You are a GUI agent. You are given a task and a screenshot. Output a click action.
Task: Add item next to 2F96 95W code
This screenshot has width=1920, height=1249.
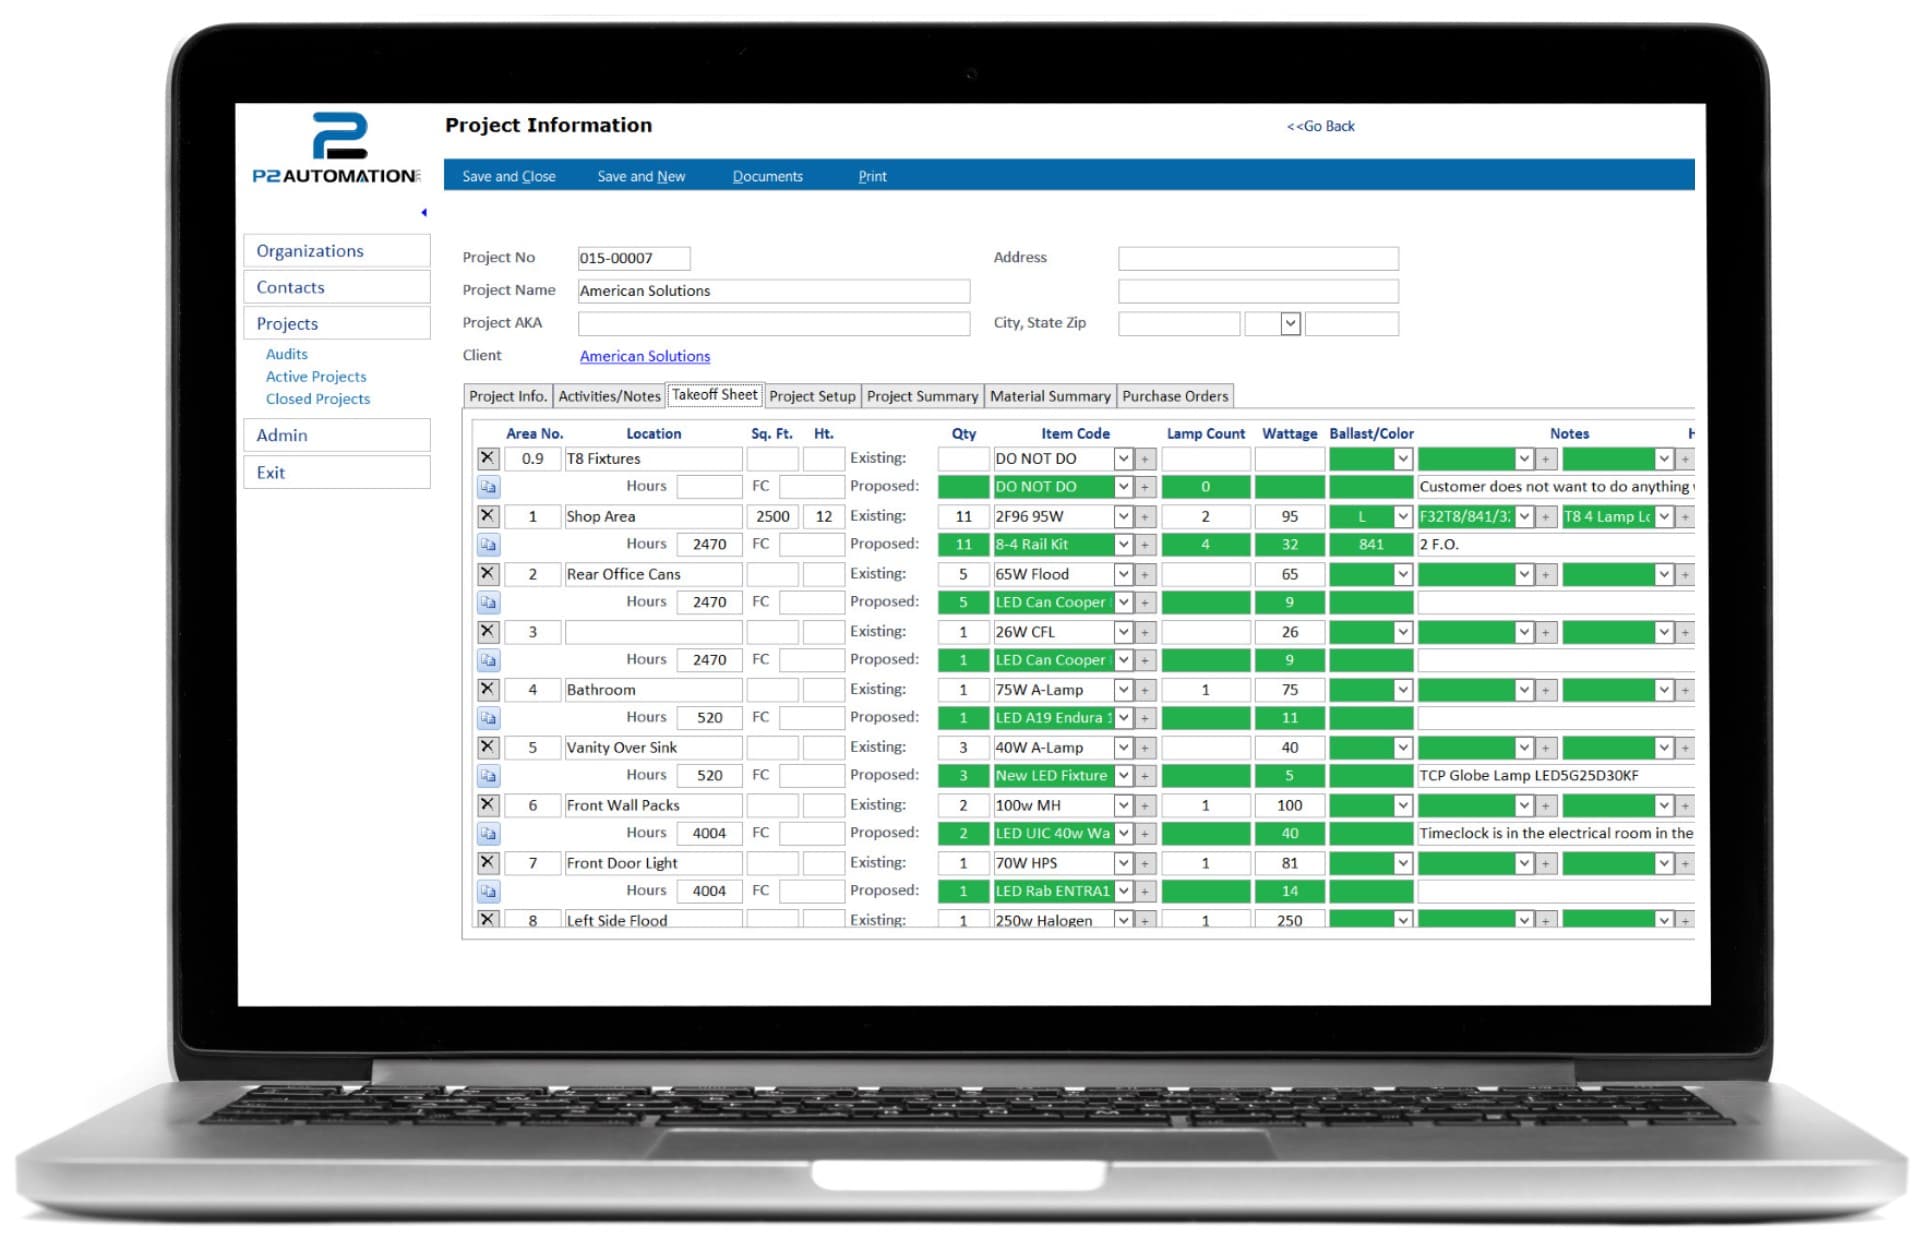(x=1146, y=517)
